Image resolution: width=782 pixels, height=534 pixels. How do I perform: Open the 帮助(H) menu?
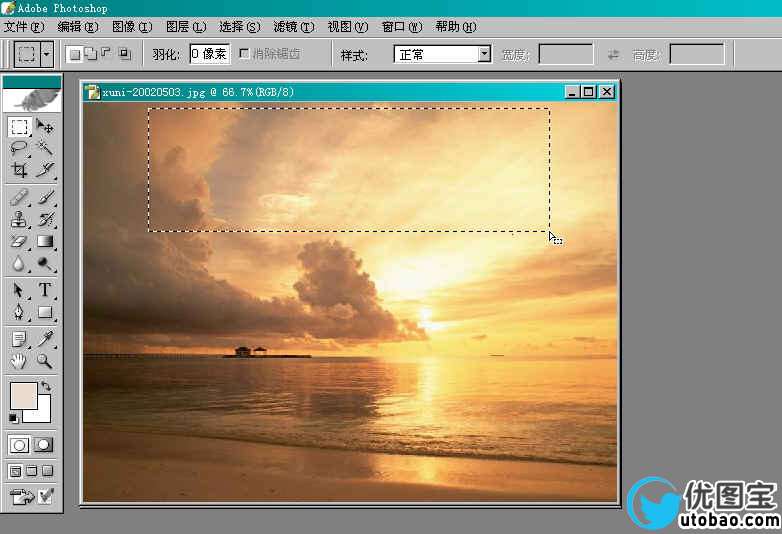click(x=456, y=26)
